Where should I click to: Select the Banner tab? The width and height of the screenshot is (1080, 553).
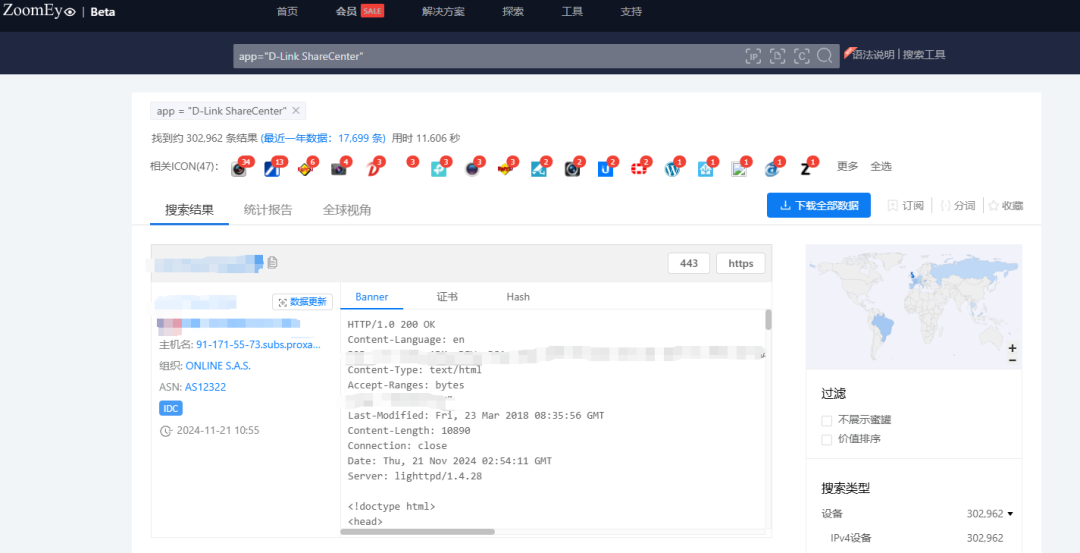(372, 297)
